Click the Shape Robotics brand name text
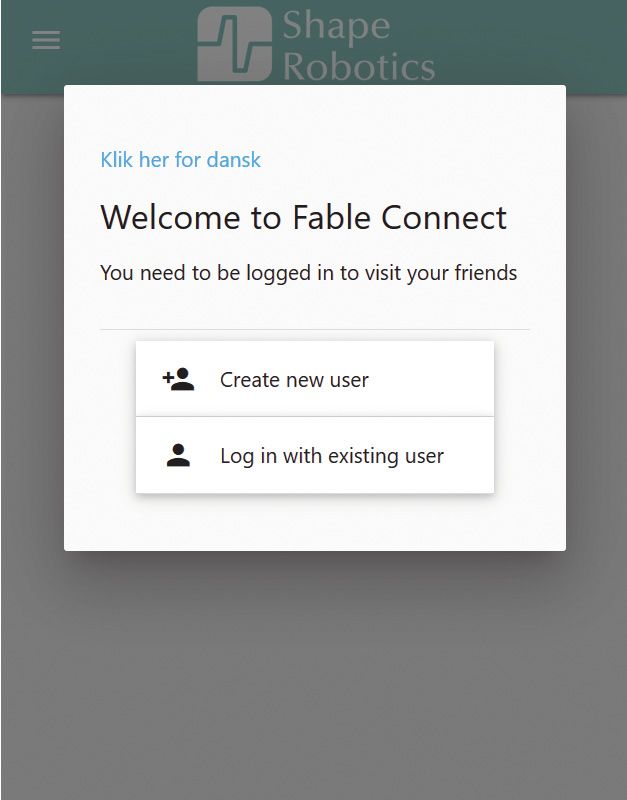Viewport: 627px width, 800px height. click(358, 46)
